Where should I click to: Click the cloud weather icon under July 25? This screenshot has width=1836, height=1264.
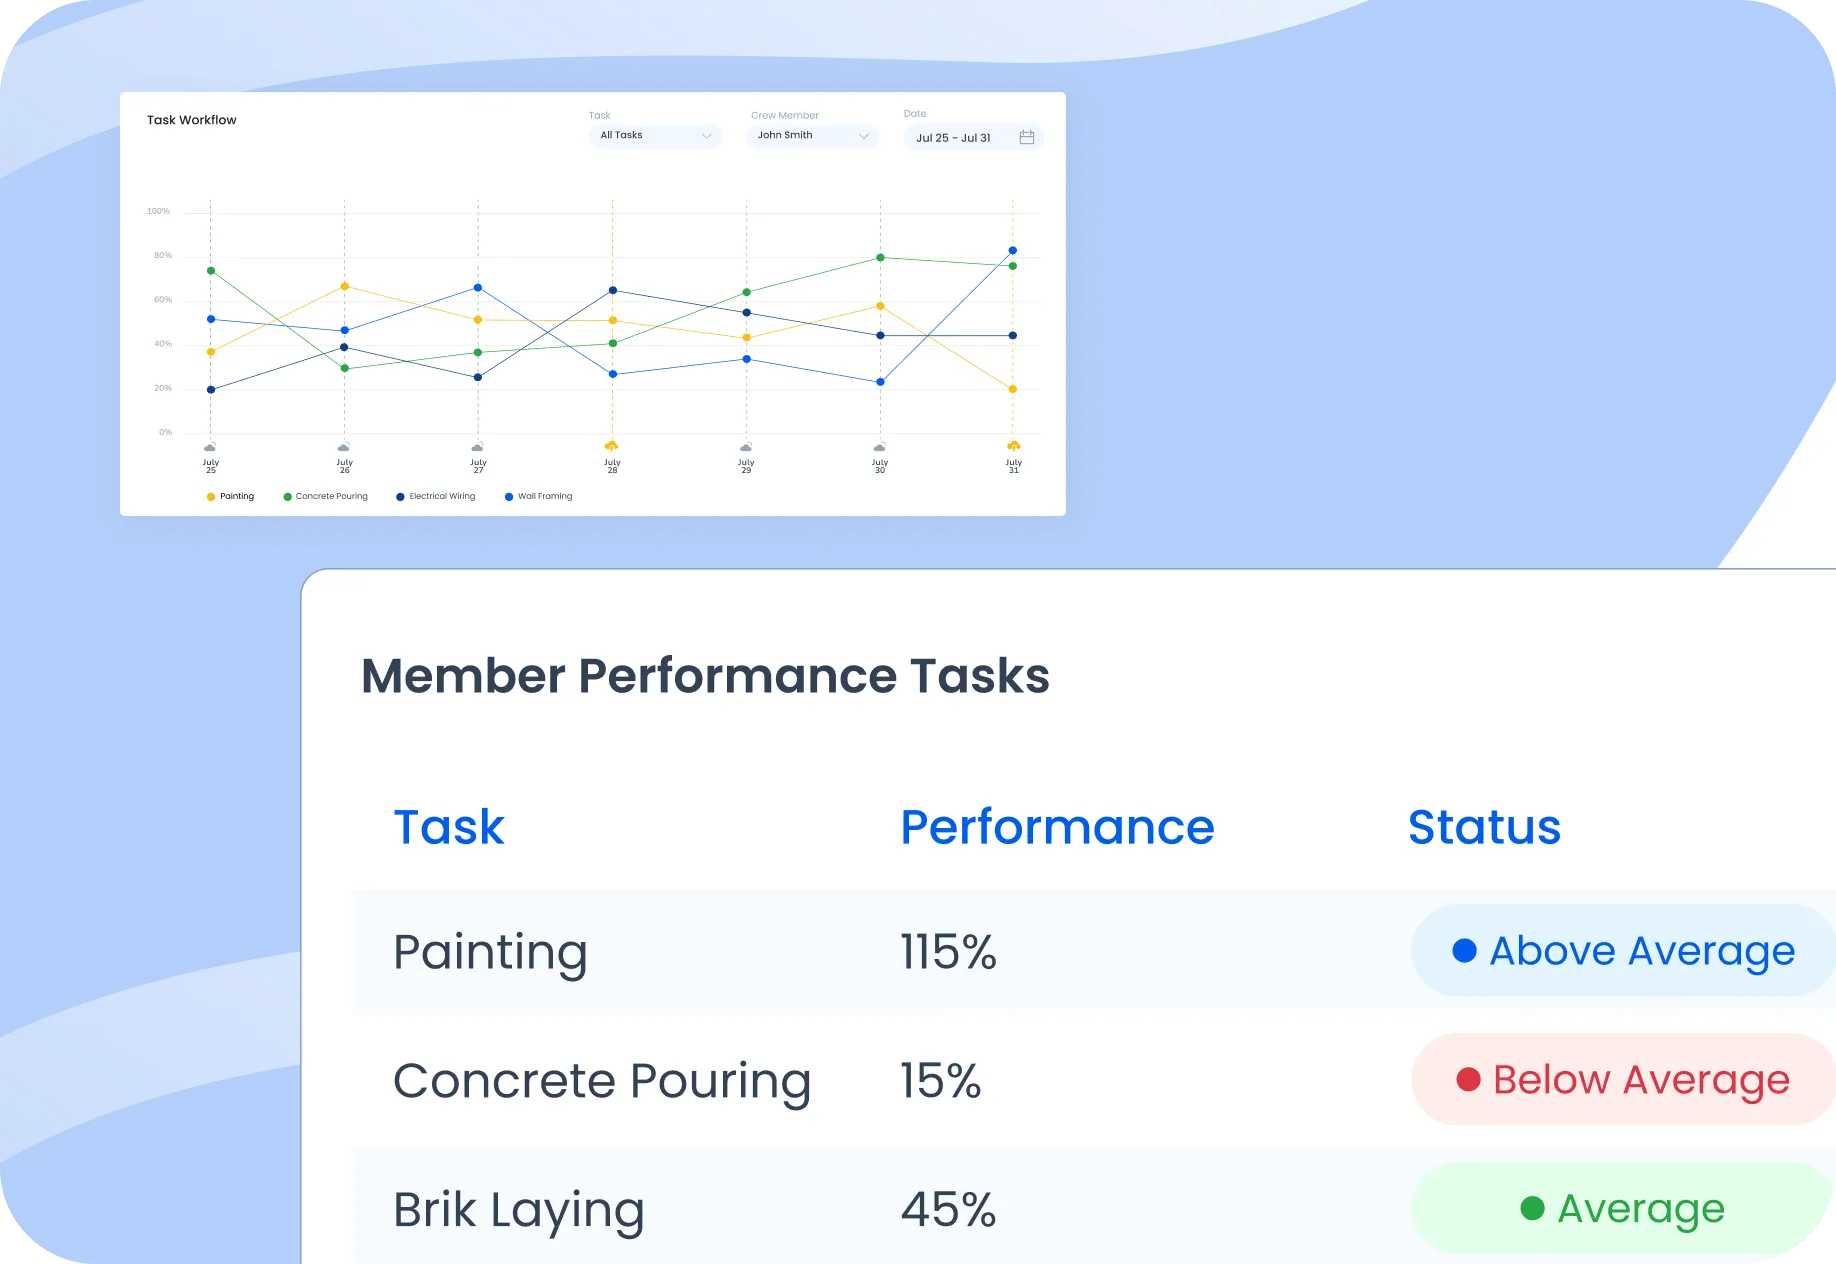[211, 447]
